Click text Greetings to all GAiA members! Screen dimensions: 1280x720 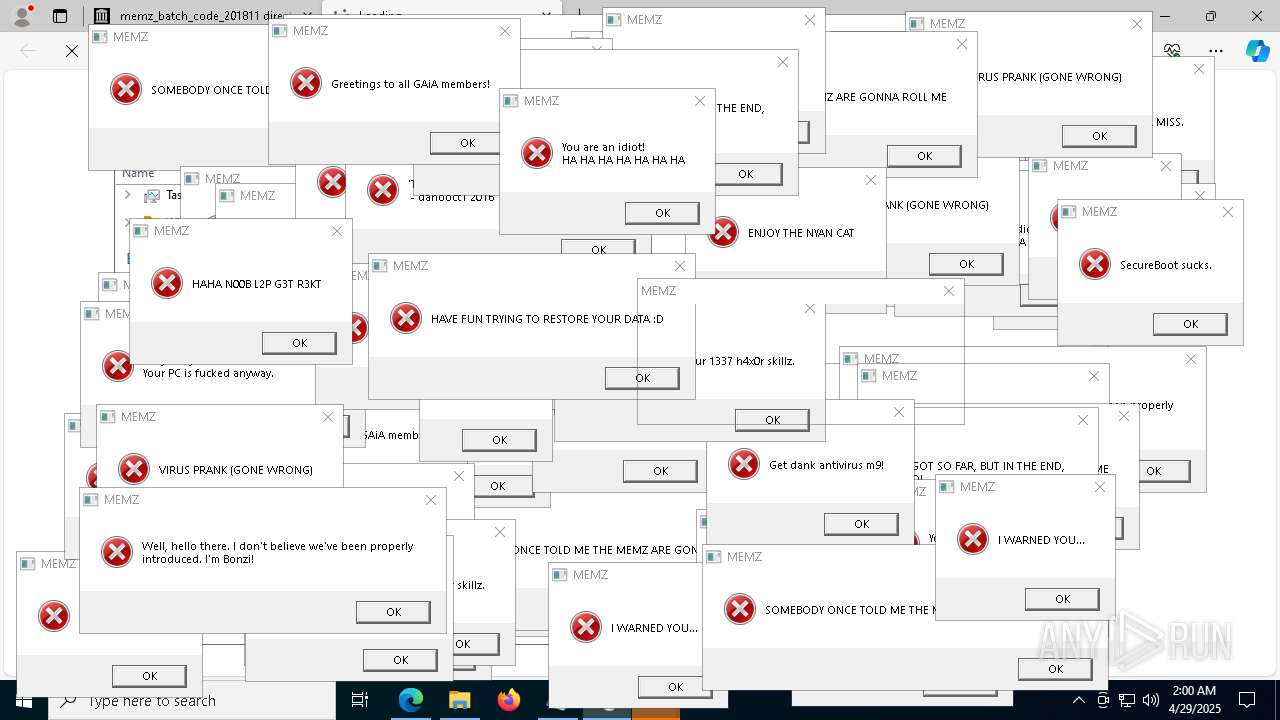(410, 84)
